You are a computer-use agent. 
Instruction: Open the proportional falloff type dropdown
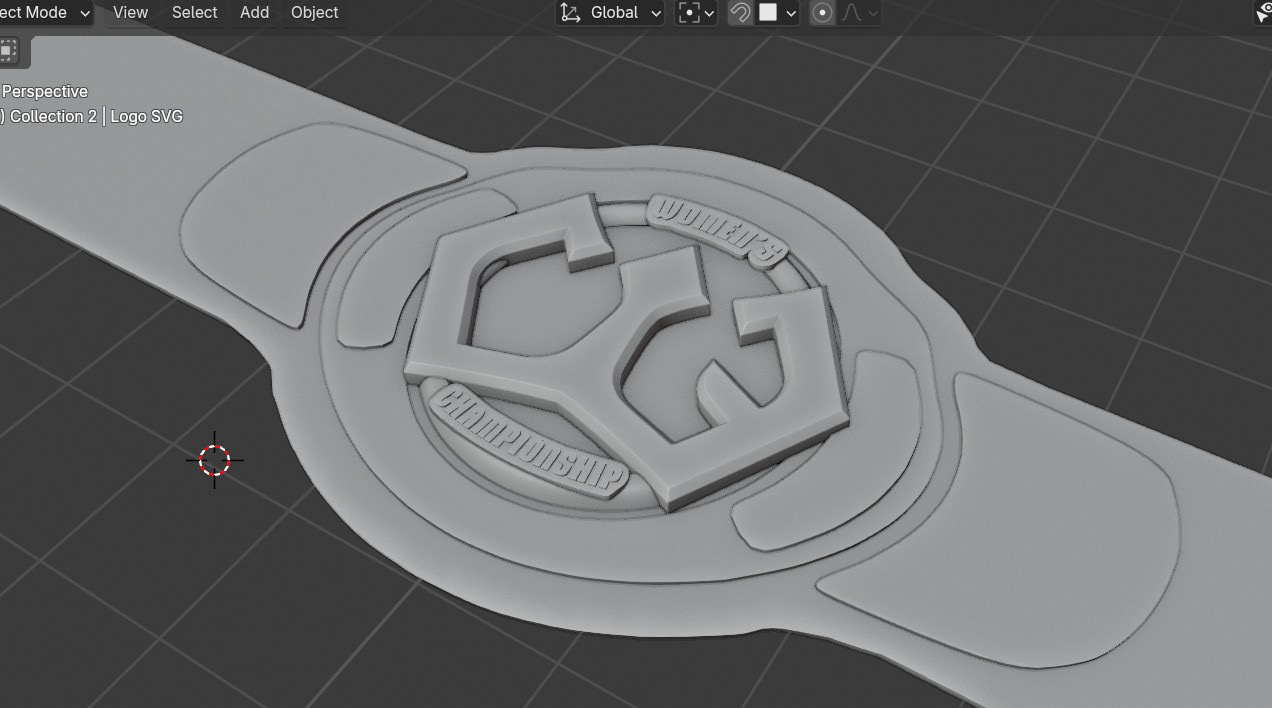click(872, 12)
